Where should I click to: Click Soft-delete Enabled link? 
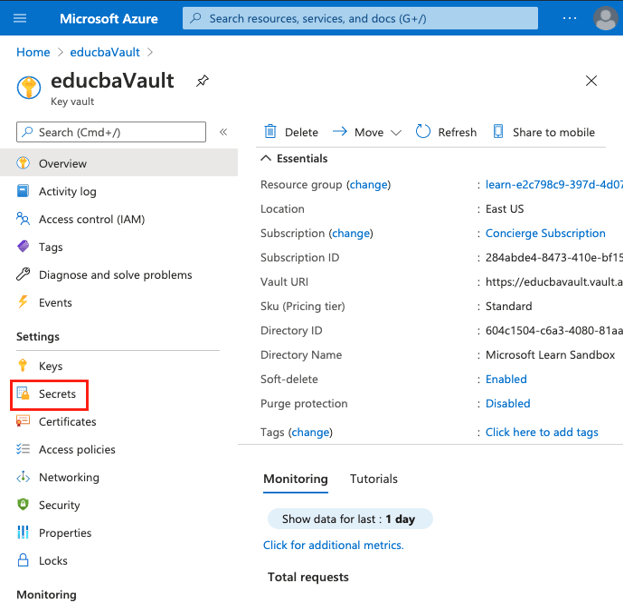506,379
